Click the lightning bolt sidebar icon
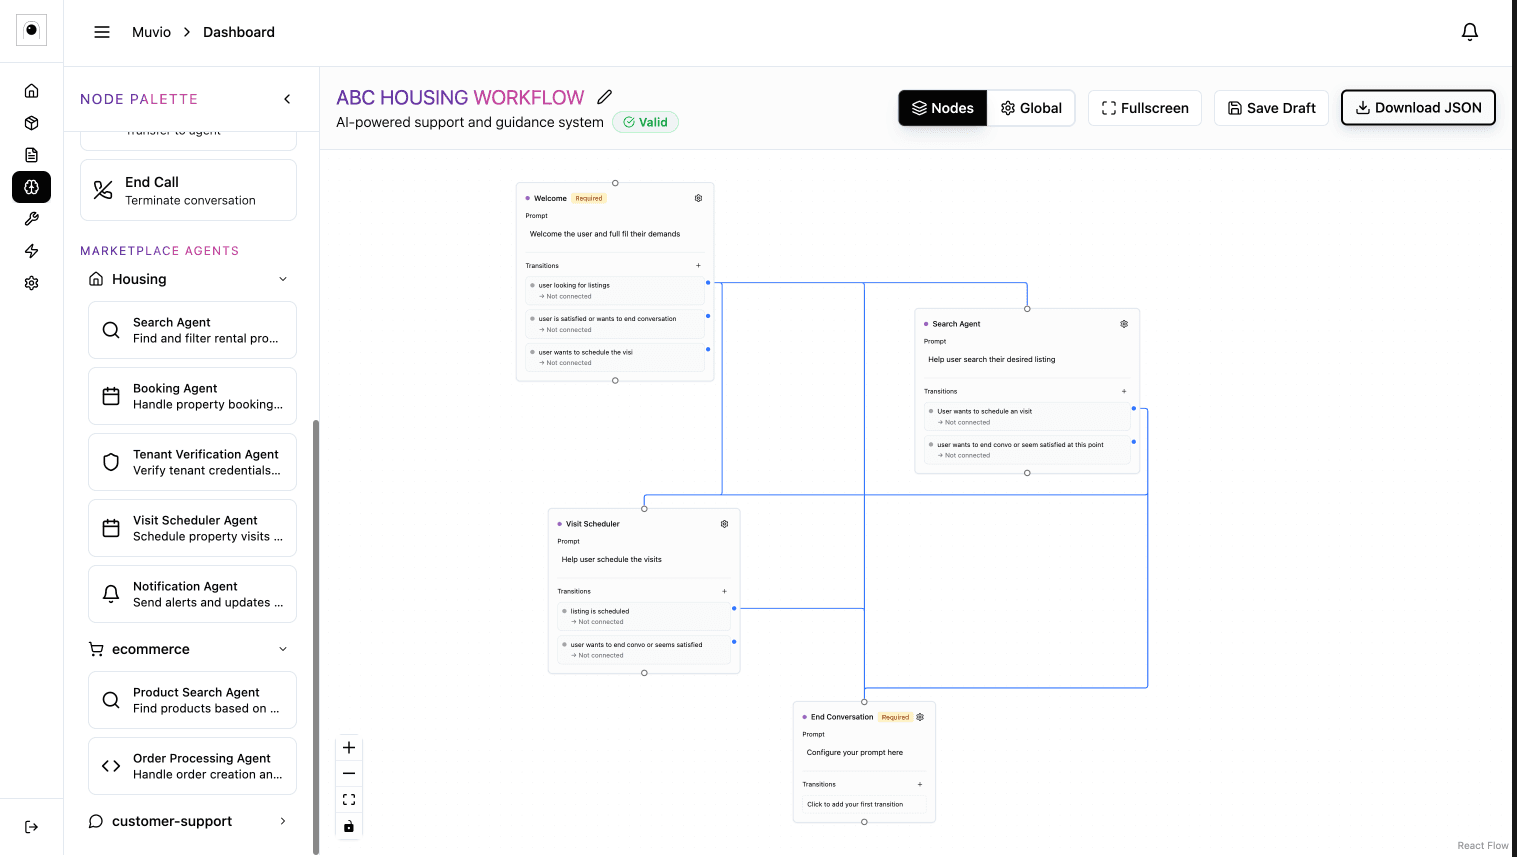This screenshot has width=1517, height=857. [x=31, y=251]
